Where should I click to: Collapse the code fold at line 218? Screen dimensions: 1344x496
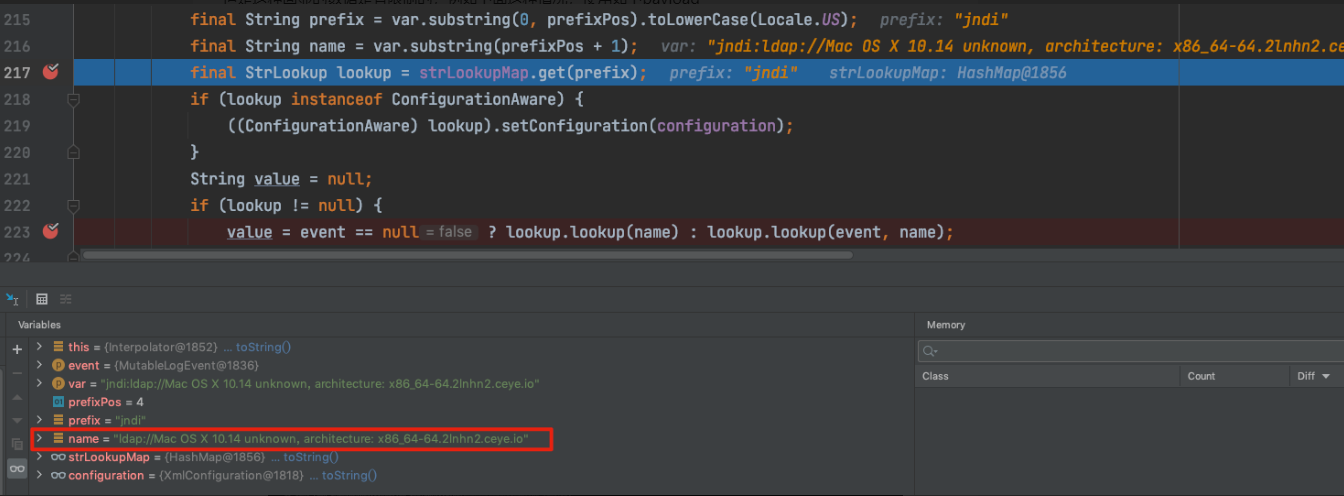[73, 100]
